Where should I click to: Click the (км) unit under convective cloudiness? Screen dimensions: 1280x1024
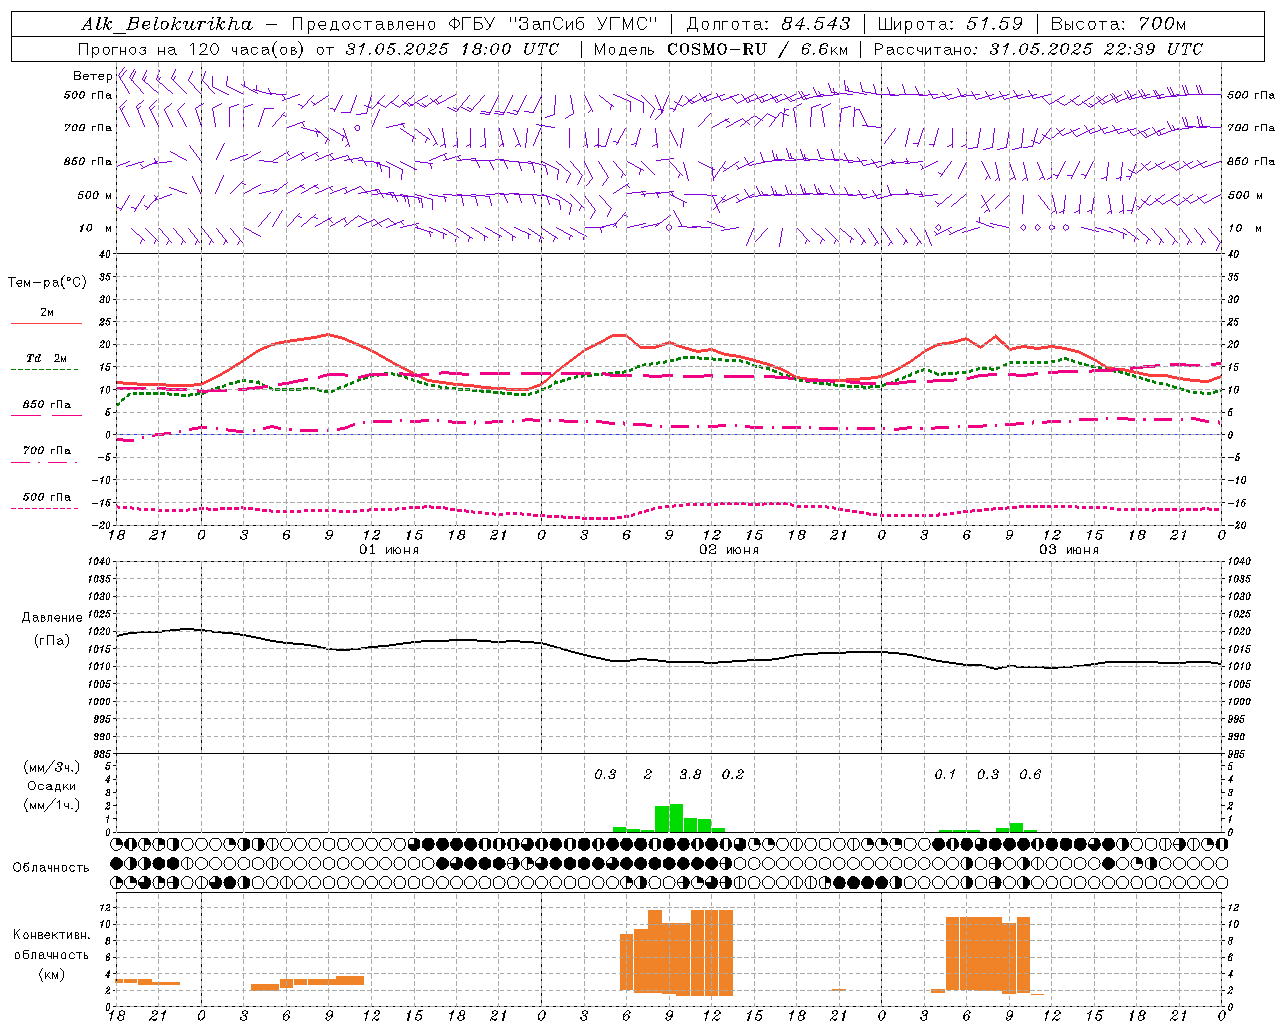click(51, 974)
